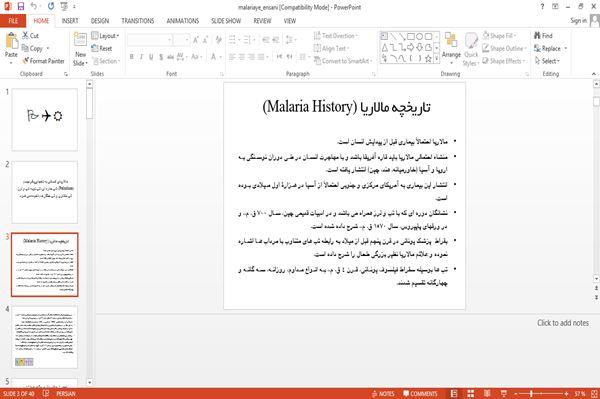Select the rectangle shape in gallery

click(411, 36)
